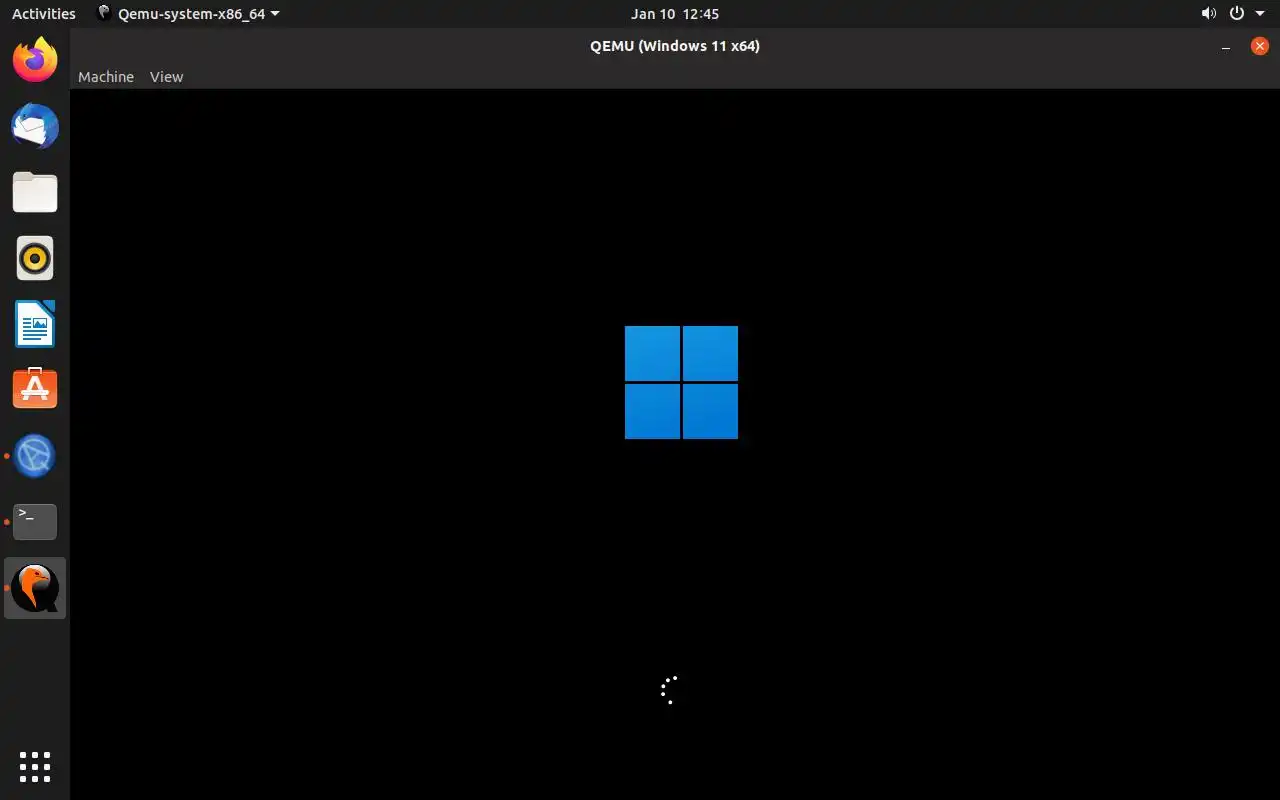This screenshot has width=1280, height=800.
Task: Open LibreOffice Writer from the dock
Action: pos(35,324)
